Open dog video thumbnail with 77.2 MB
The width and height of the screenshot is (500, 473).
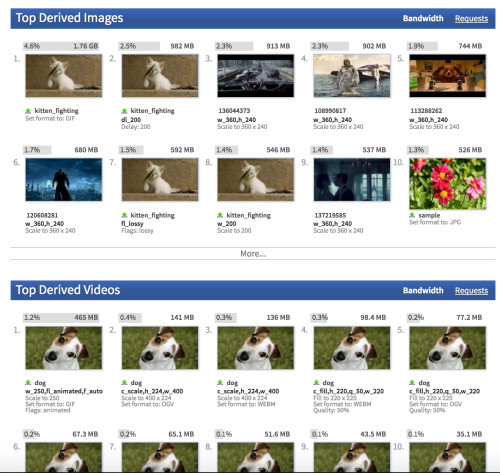[x=448, y=348]
